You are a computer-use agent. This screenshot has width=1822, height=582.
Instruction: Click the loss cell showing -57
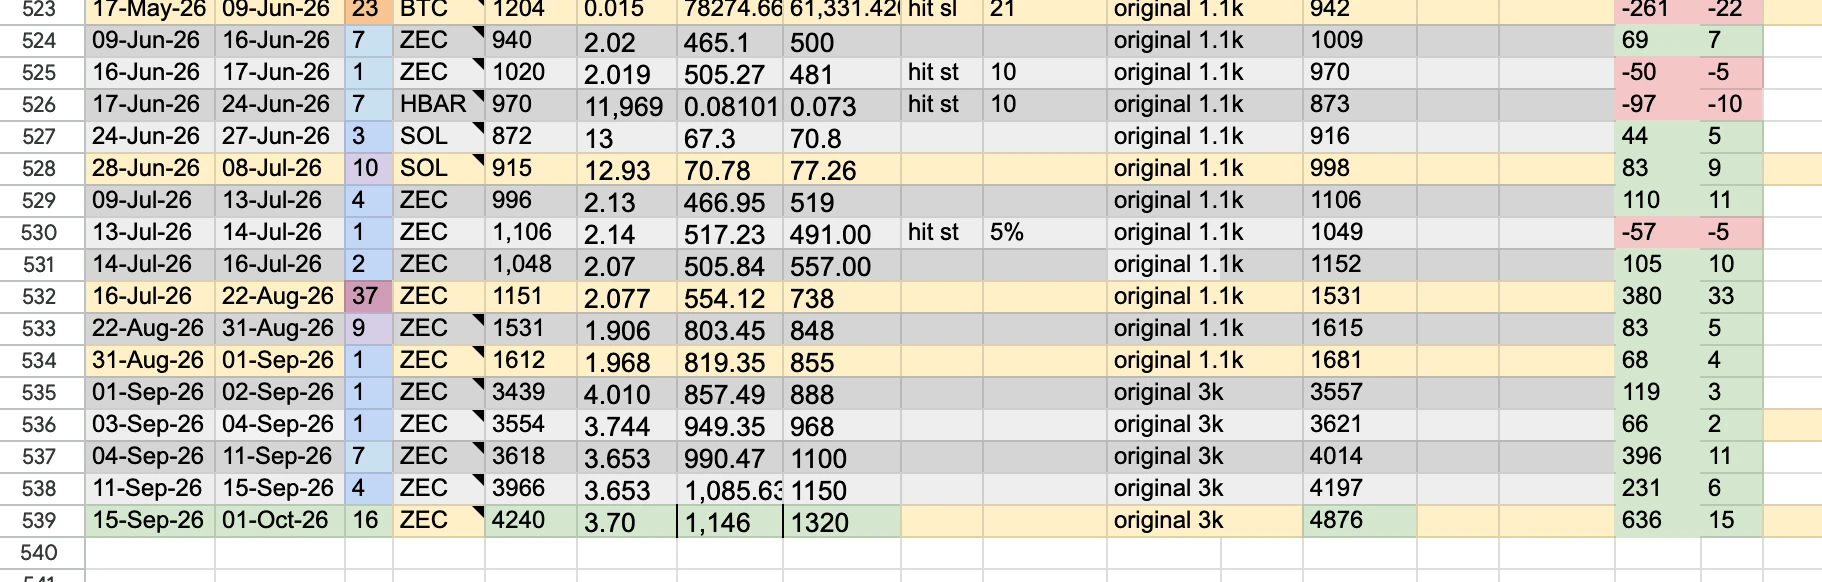(1657, 232)
